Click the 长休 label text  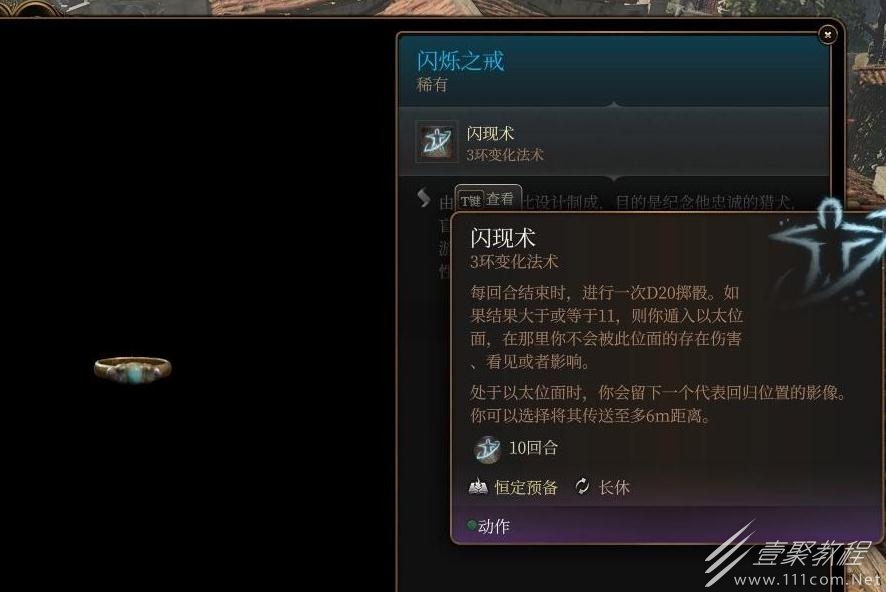[x=614, y=487]
